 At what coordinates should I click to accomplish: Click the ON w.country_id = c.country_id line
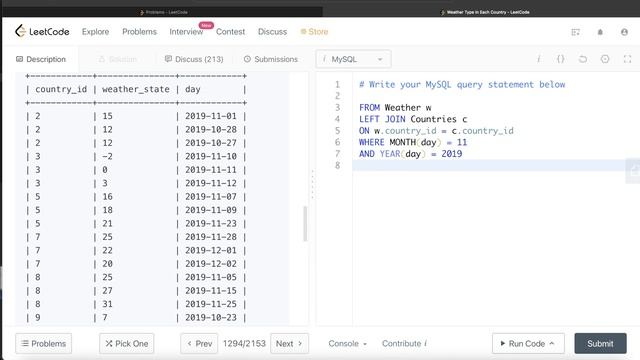(436, 131)
